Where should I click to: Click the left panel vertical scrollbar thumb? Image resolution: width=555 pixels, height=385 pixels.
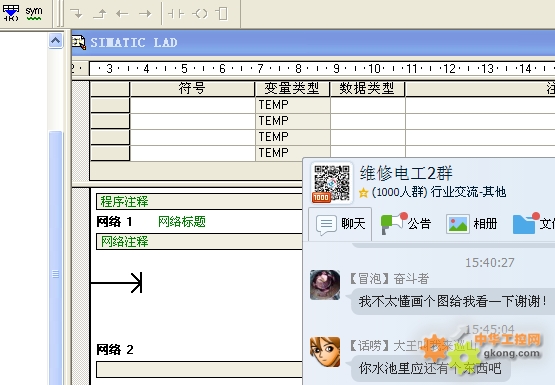(56, 258)
